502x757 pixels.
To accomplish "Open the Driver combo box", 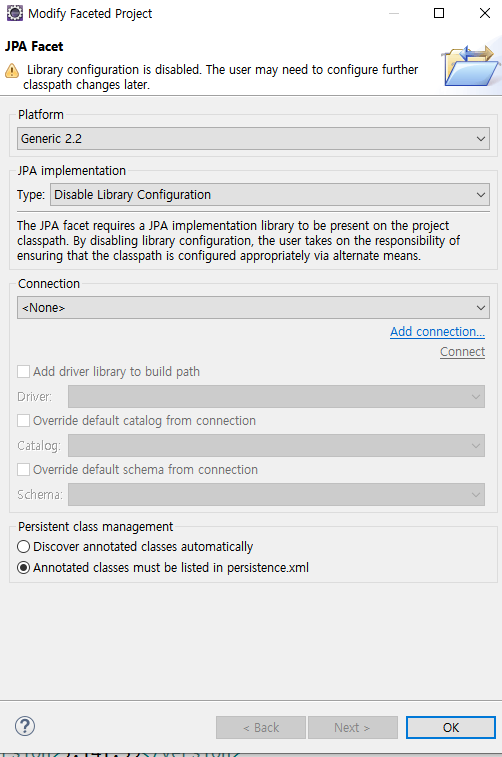I will (x=276, y=396).
